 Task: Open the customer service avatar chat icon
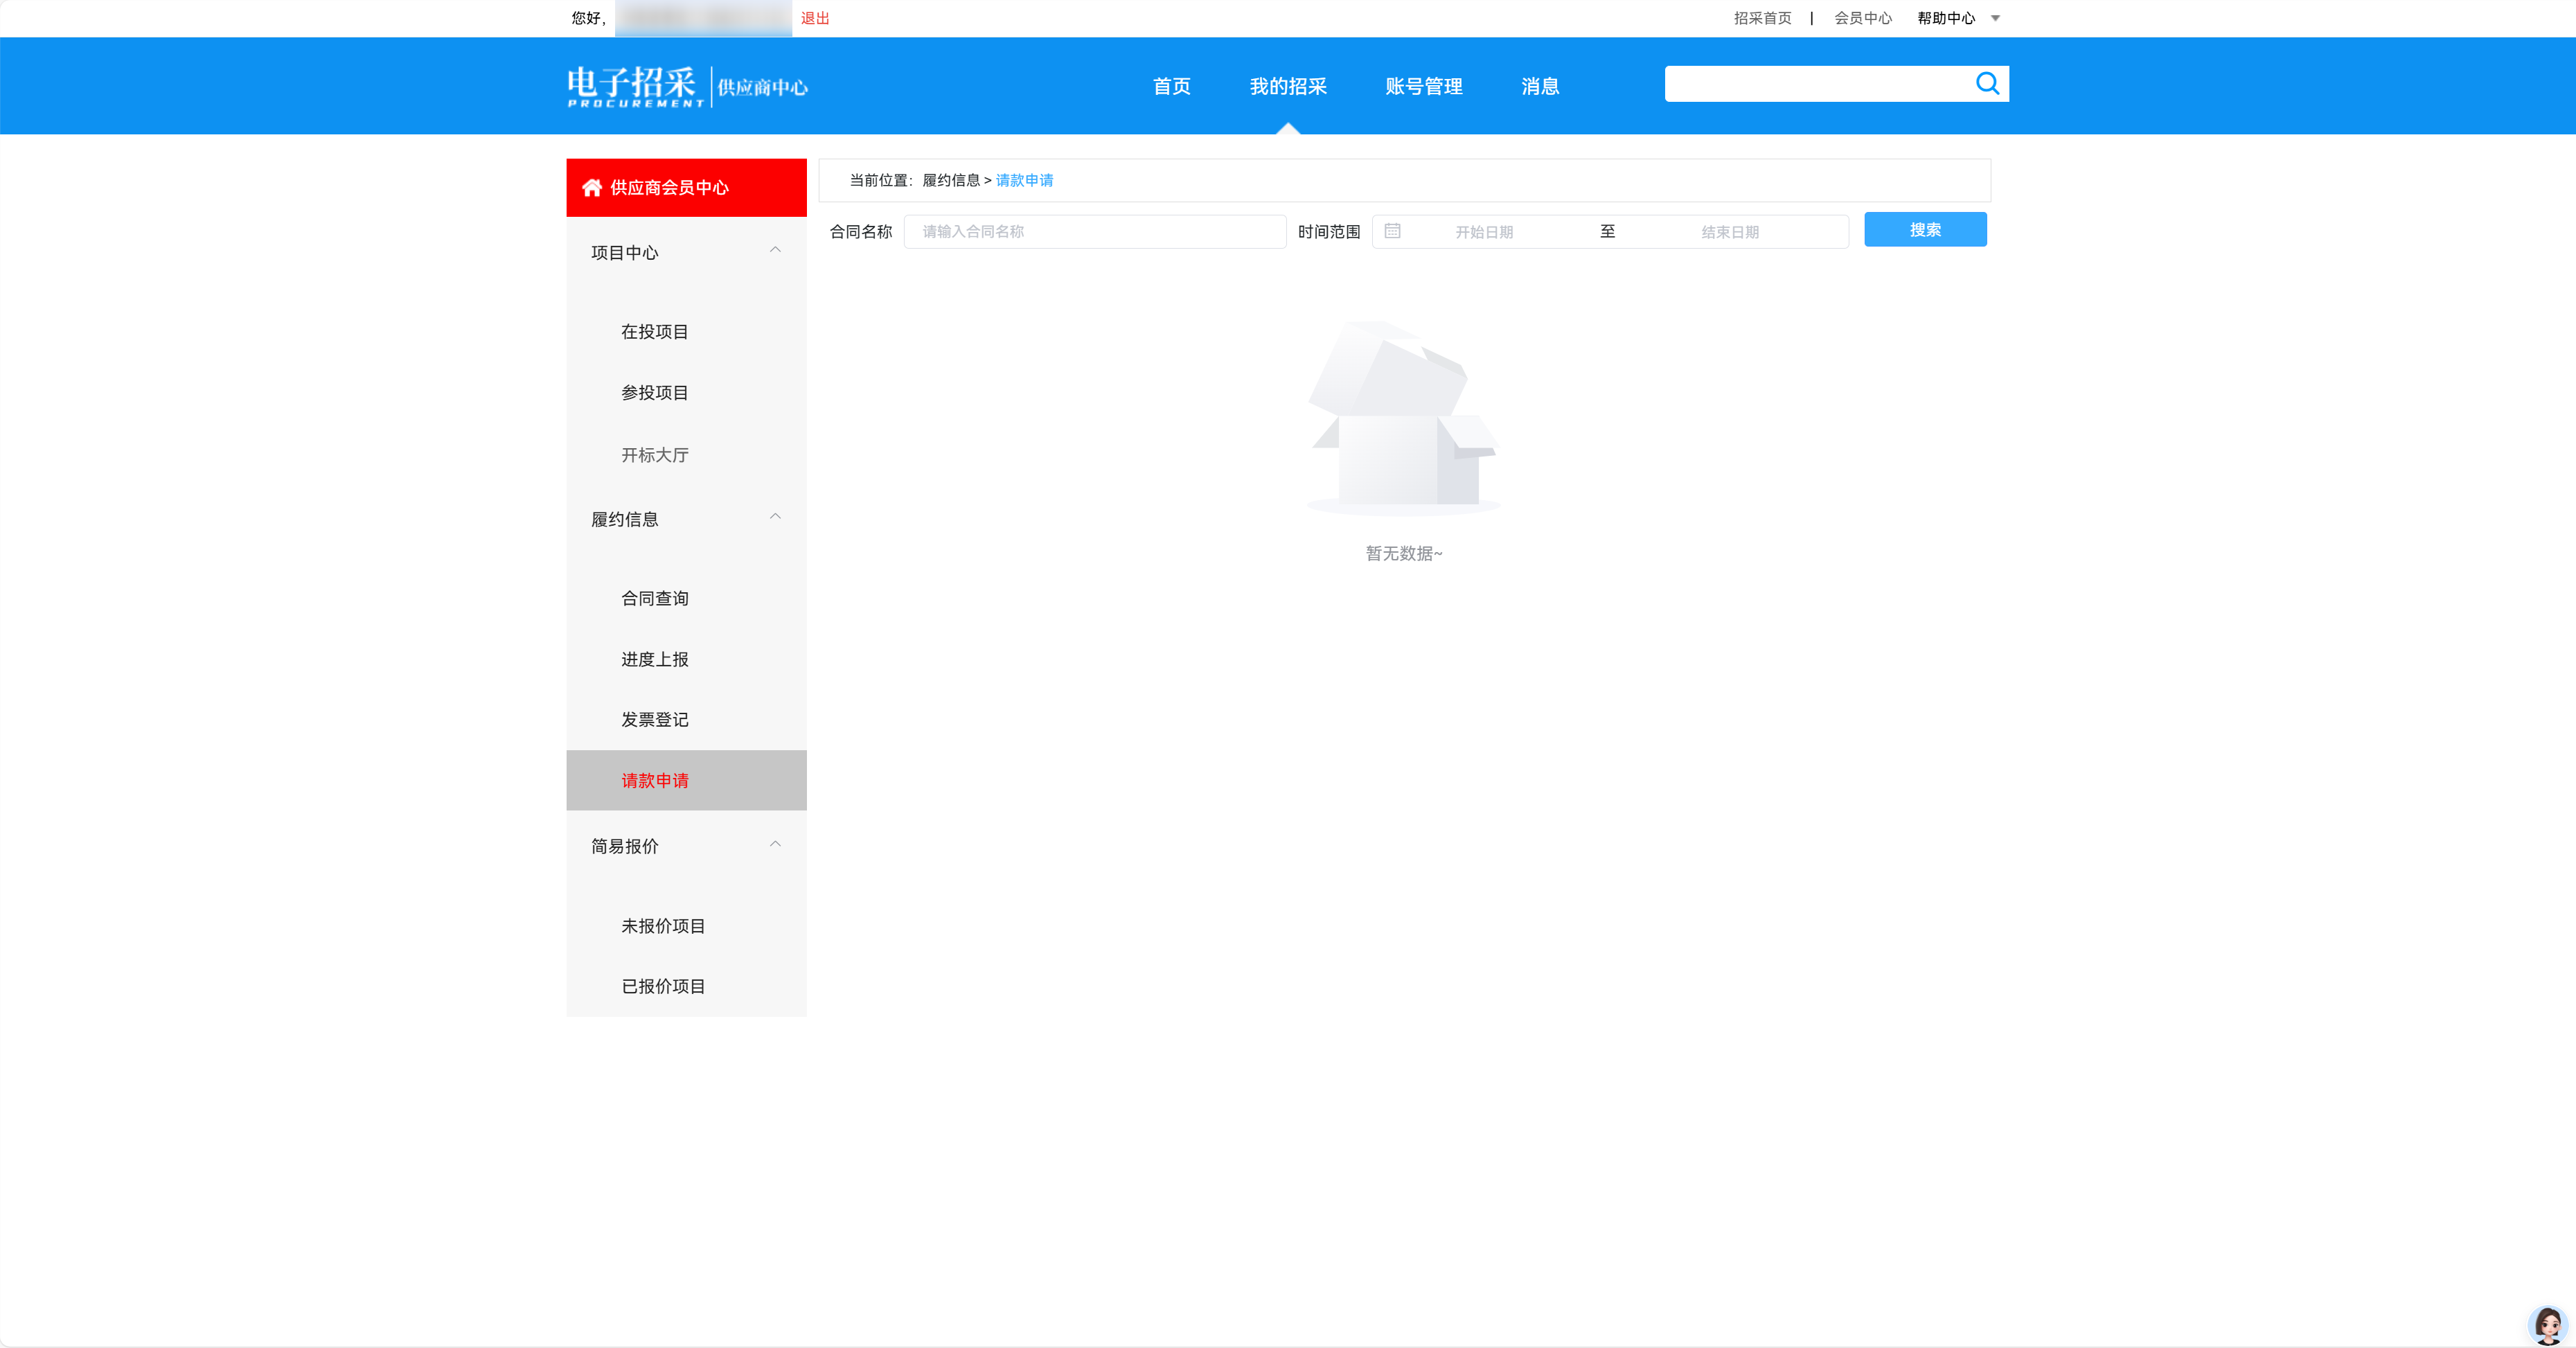click(x=2547, y=1325)
